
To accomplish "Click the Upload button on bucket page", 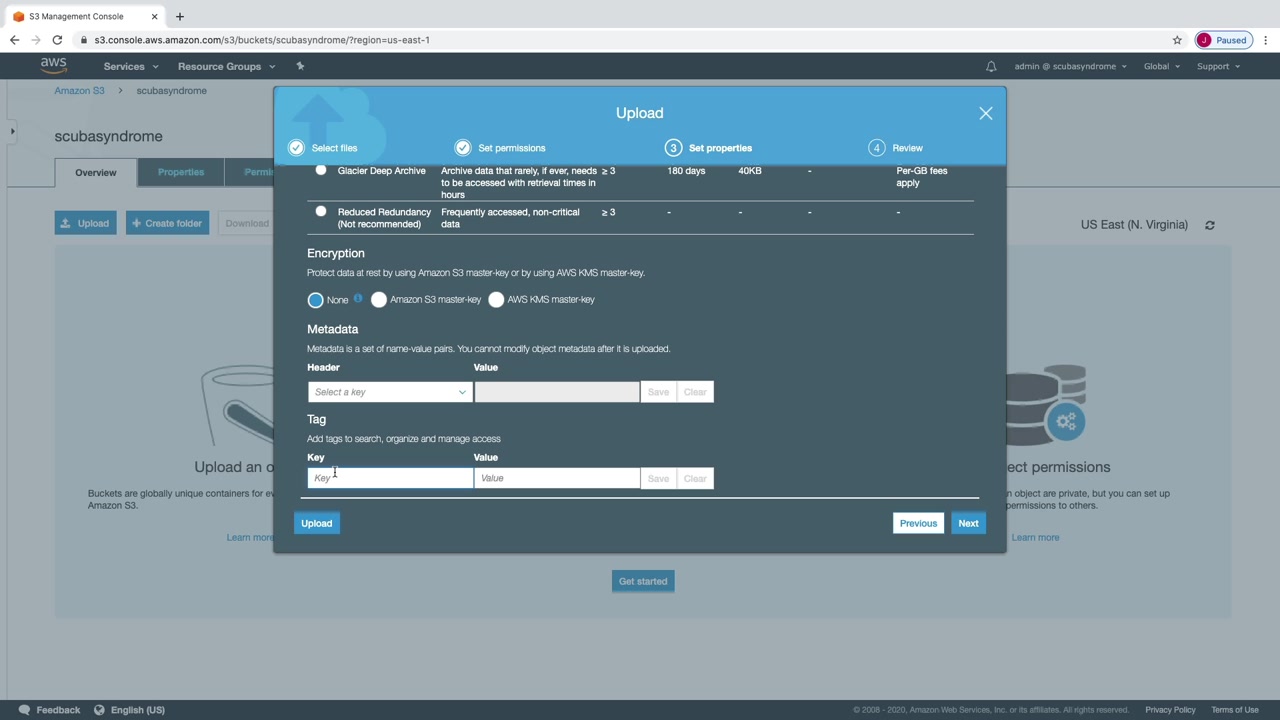I will 86,223.
